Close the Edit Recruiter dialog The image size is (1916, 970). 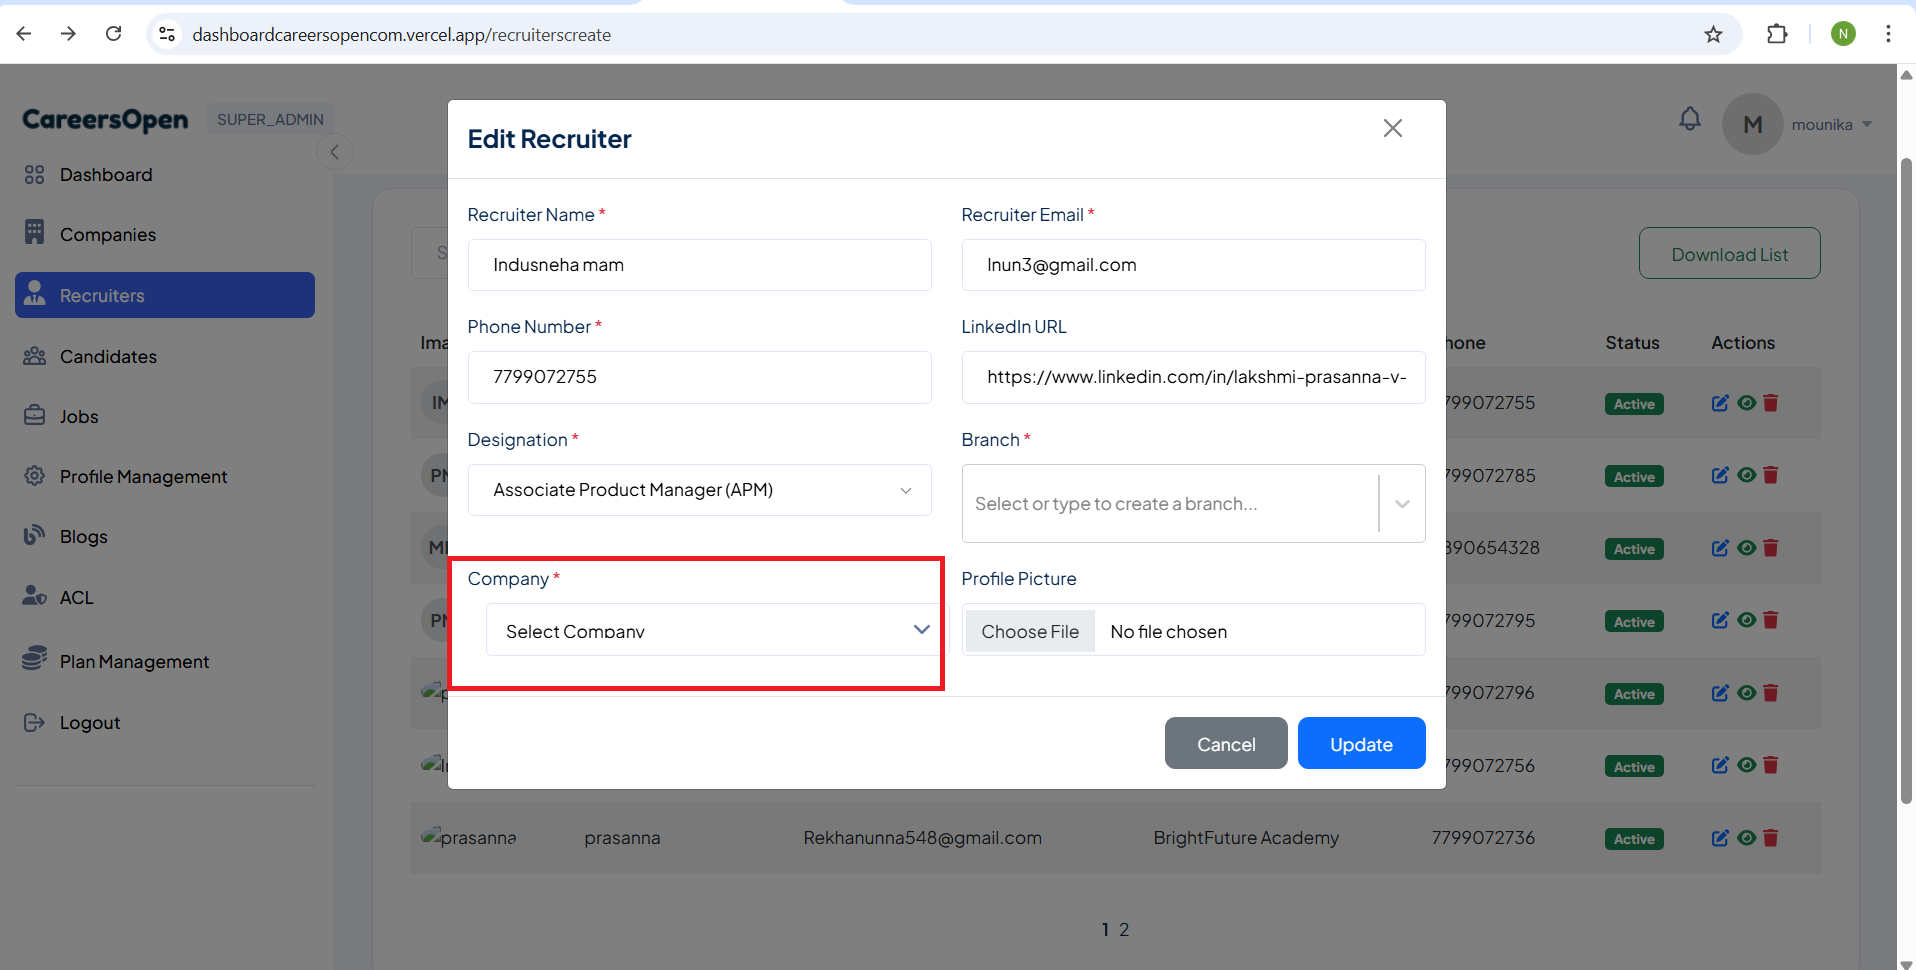[1392, 128]
